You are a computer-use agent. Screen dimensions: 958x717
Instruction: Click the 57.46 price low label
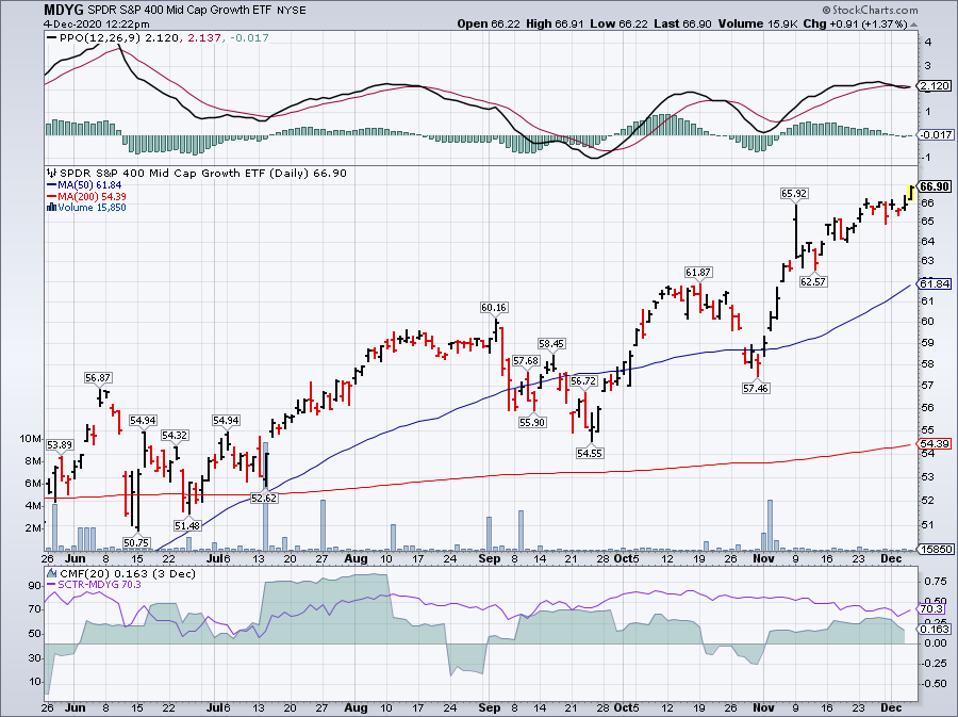756,388
